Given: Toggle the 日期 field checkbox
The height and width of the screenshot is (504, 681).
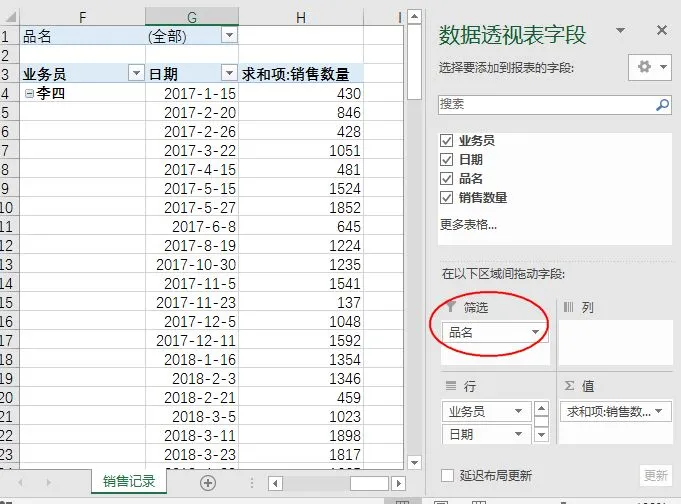Looking at the screenshot, I should (x=446, y=159).
